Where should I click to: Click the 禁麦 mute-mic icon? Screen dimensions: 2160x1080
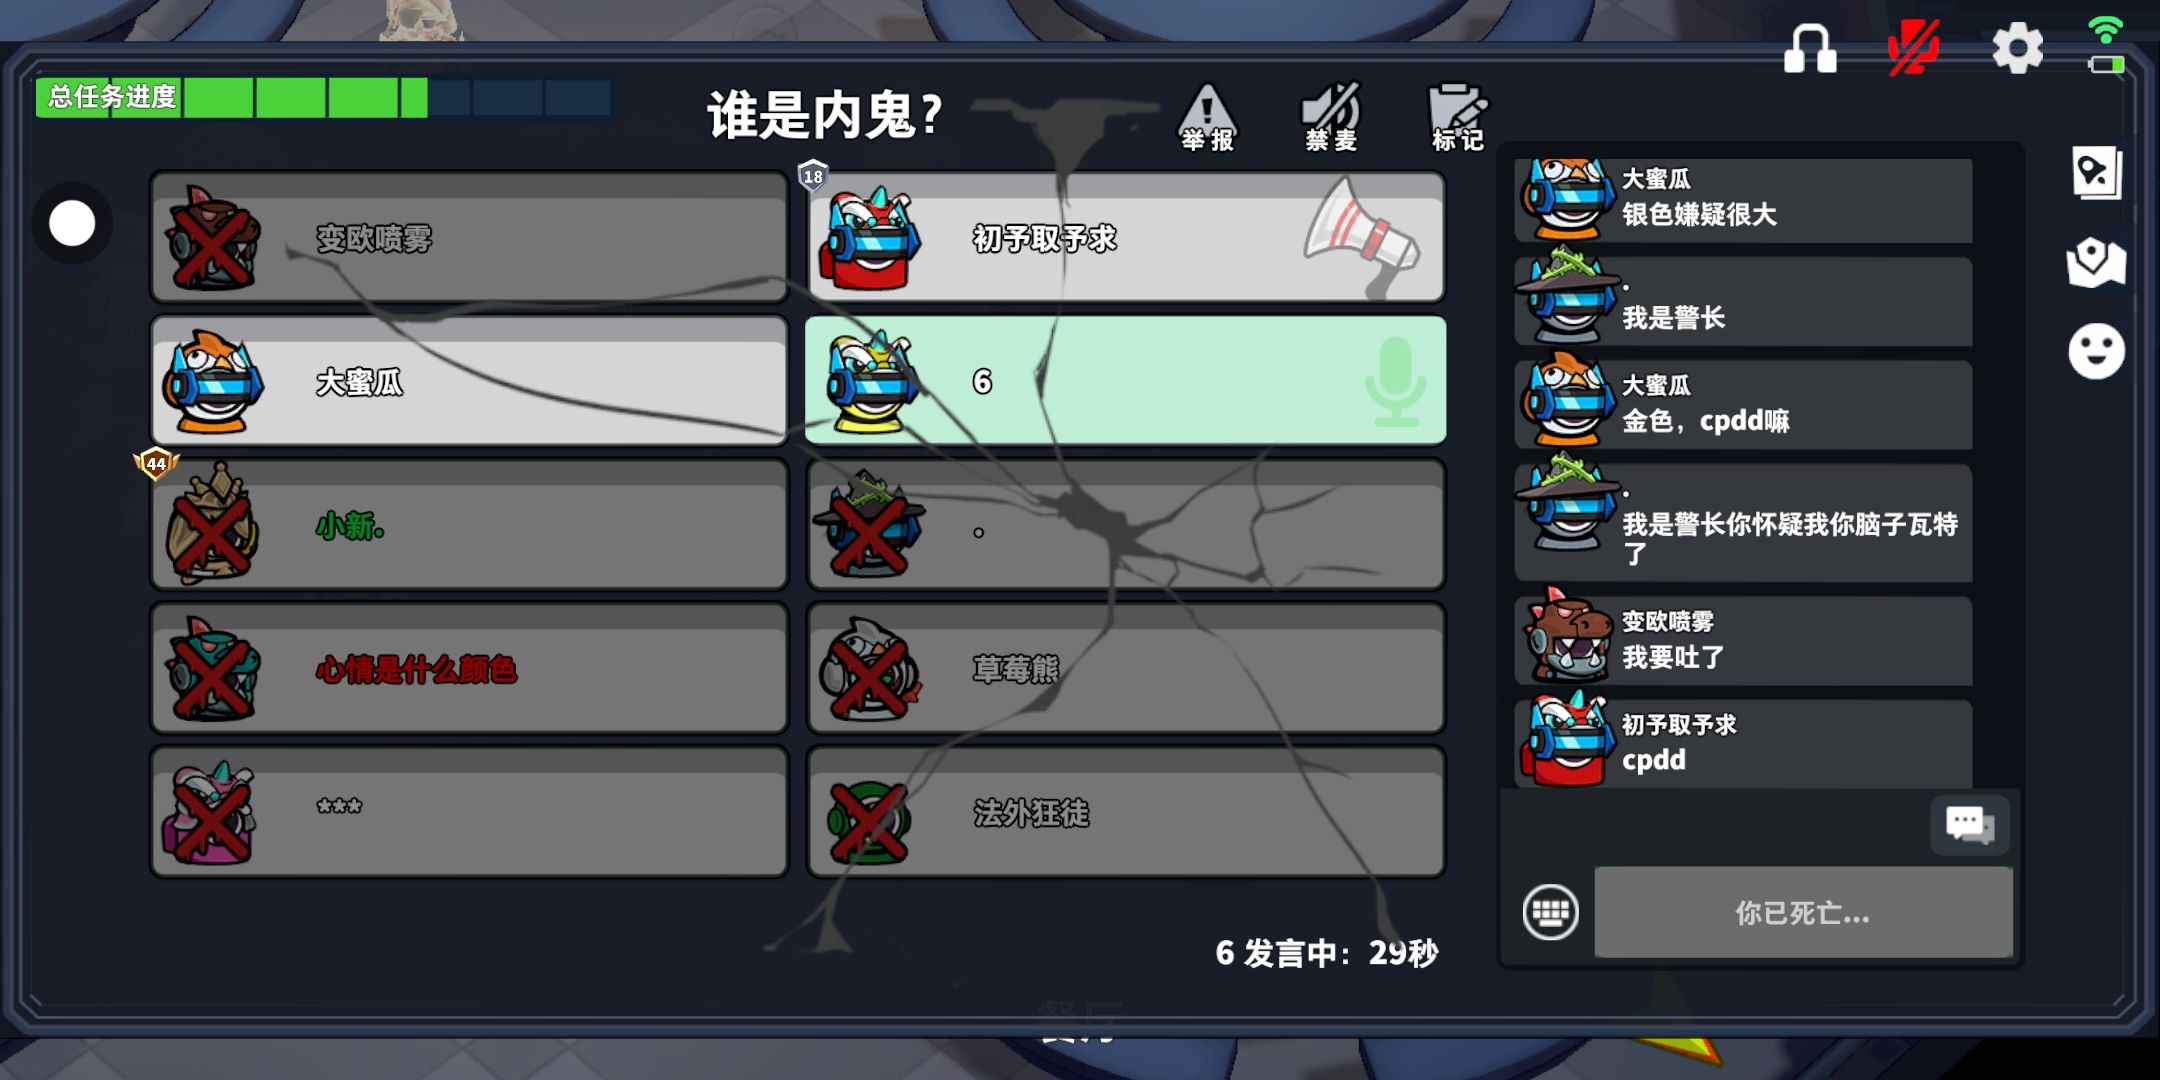pos(1331,117)
